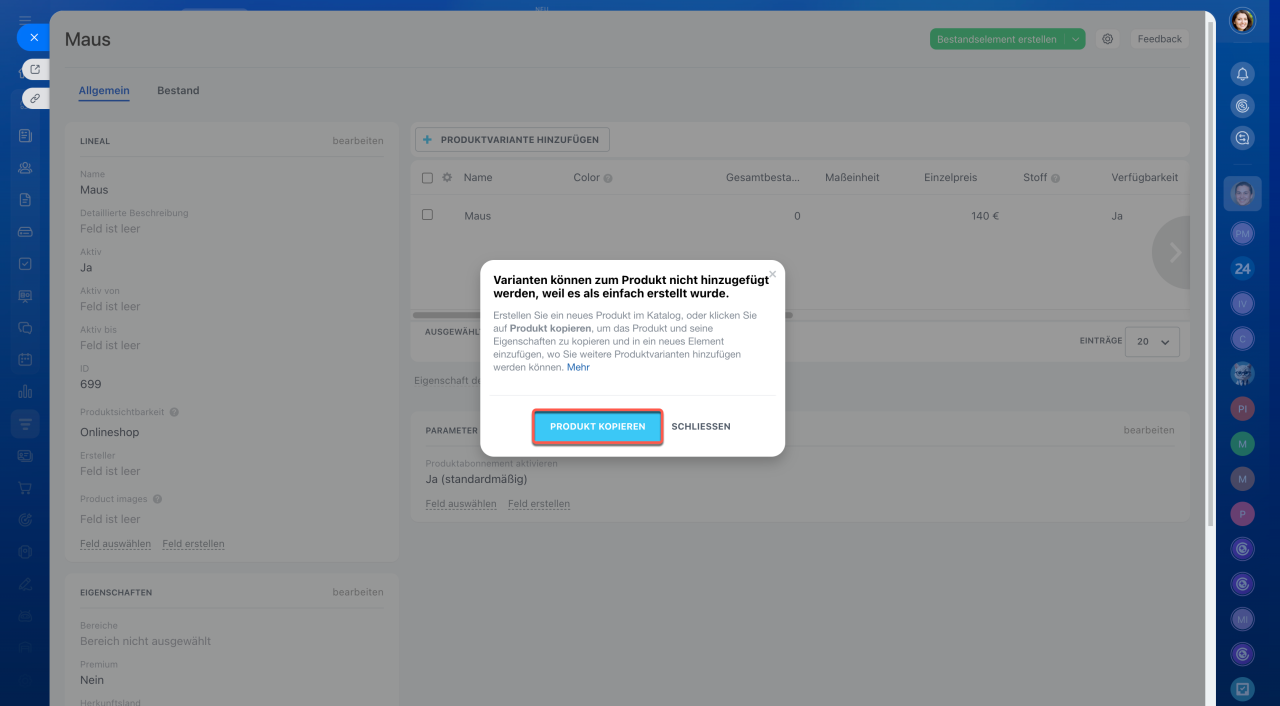Close the dialog with the small X
This screenshot has height=706, width=1280.
[x=772, y=274]
